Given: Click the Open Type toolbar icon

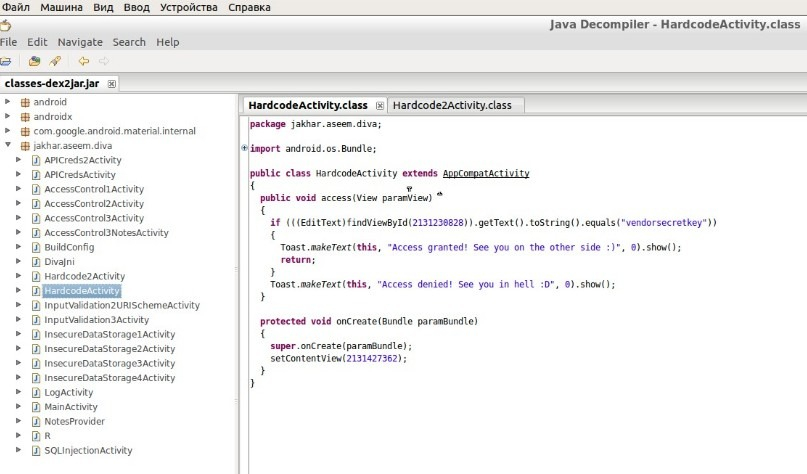Looking at the screenshot, I should (34, 61).
